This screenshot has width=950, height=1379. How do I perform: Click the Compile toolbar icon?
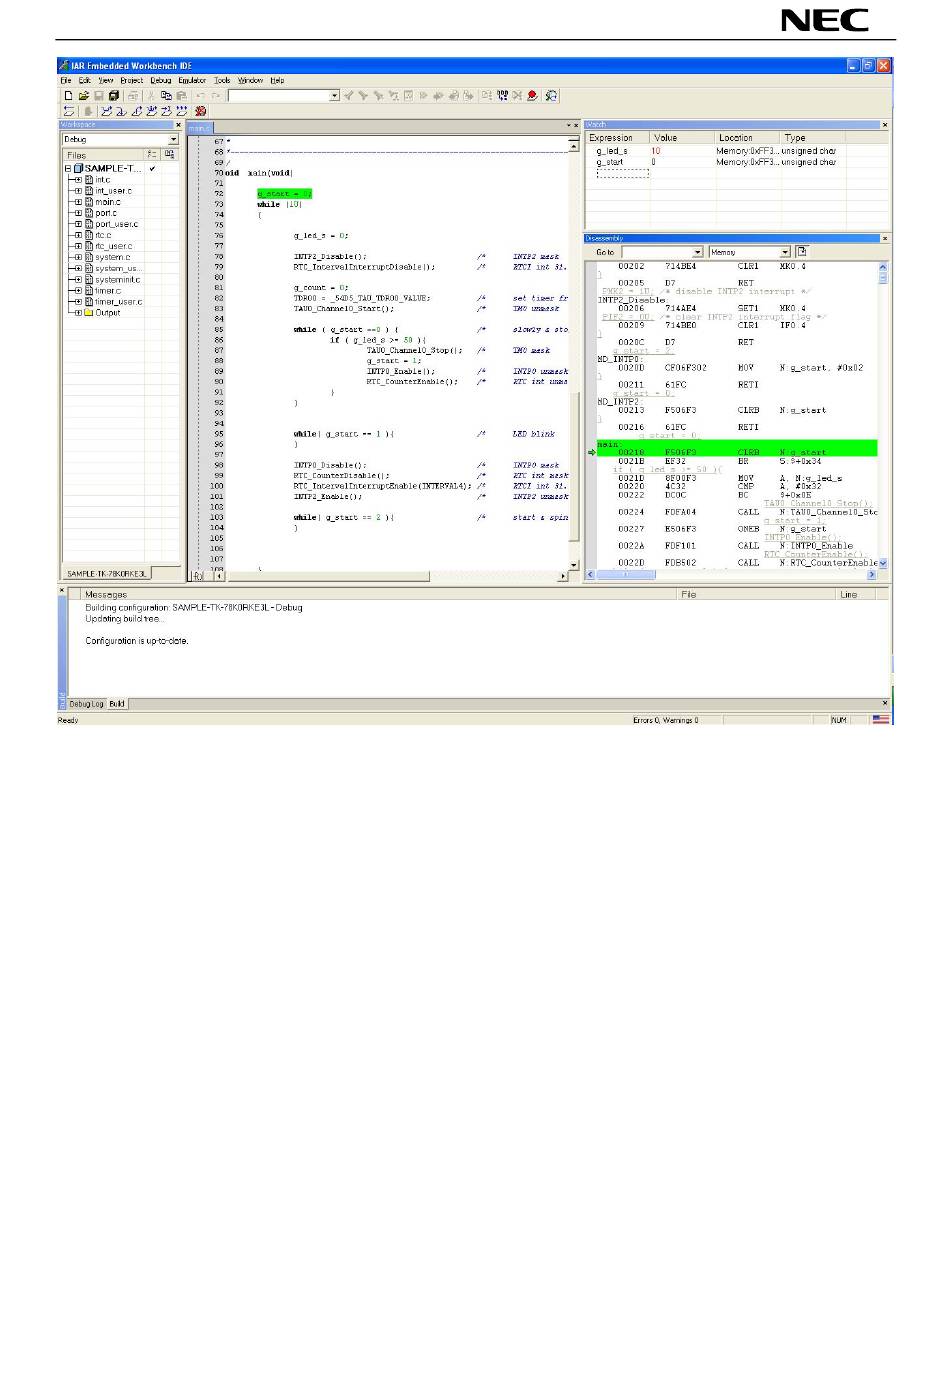click(487, 96)
